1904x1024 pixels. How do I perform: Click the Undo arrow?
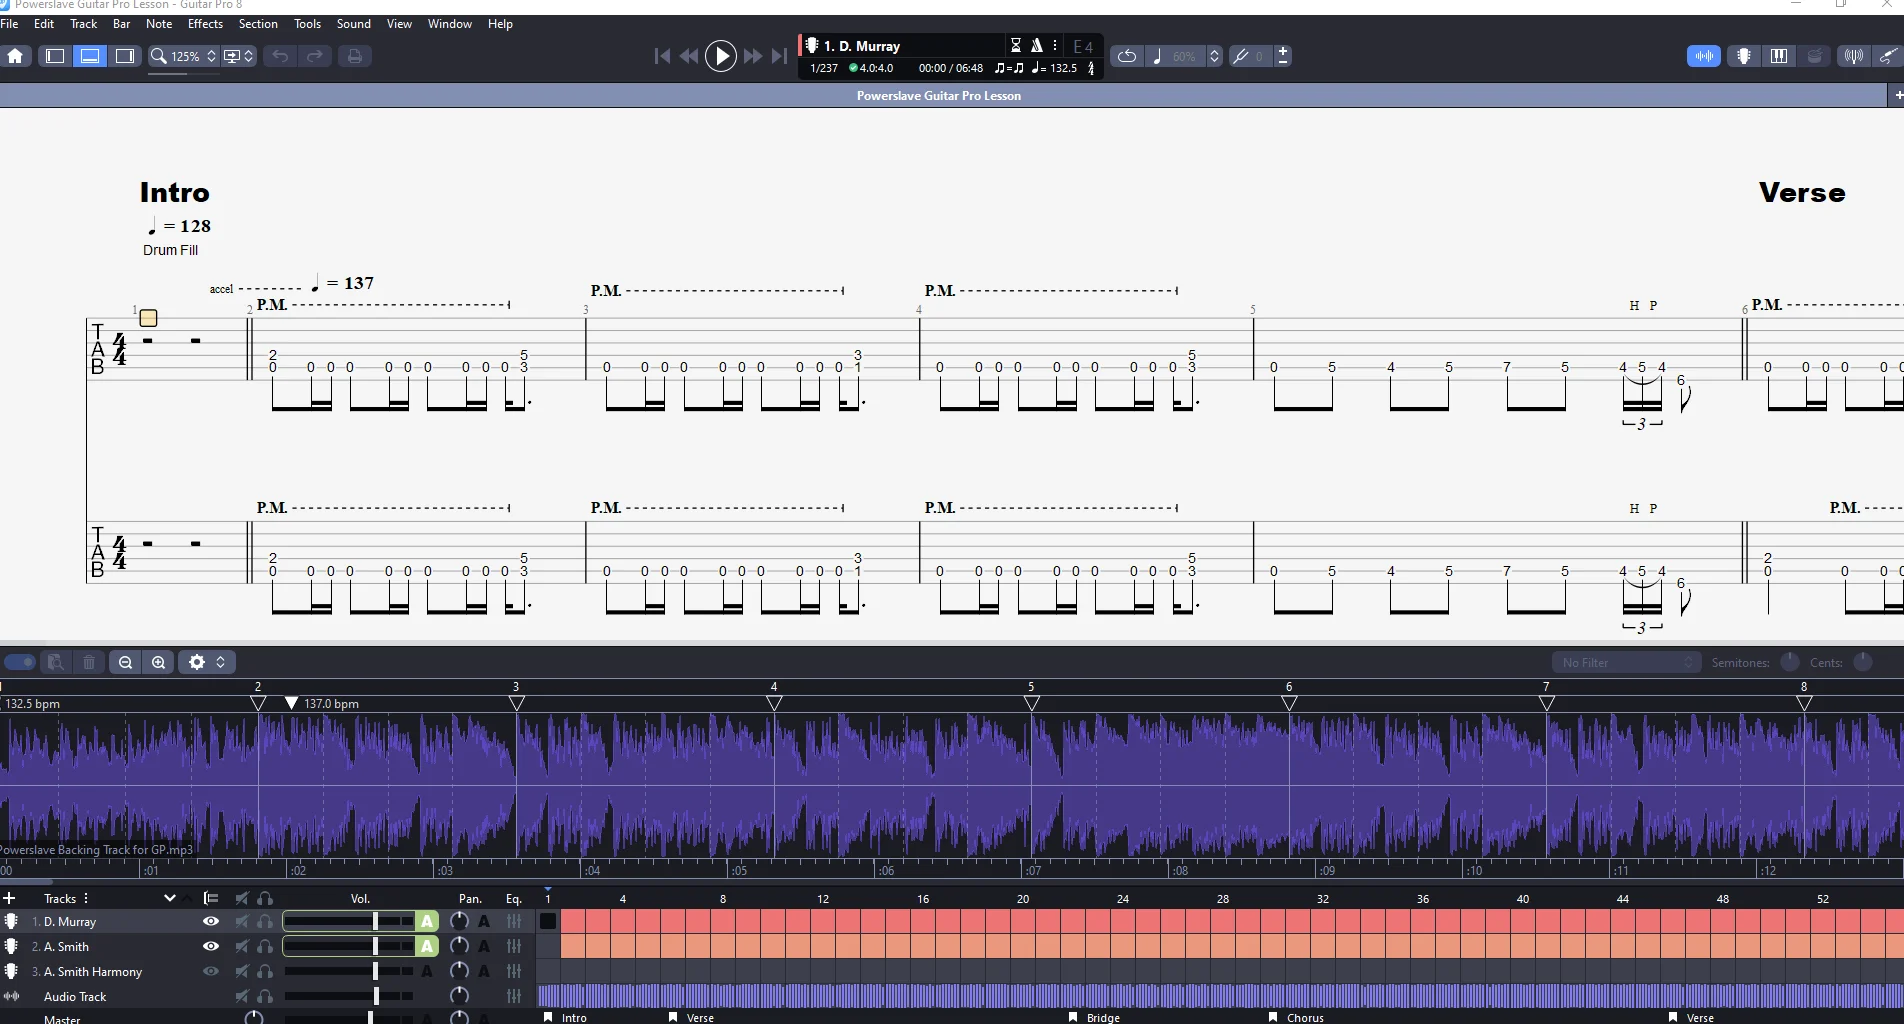[280, 56]
